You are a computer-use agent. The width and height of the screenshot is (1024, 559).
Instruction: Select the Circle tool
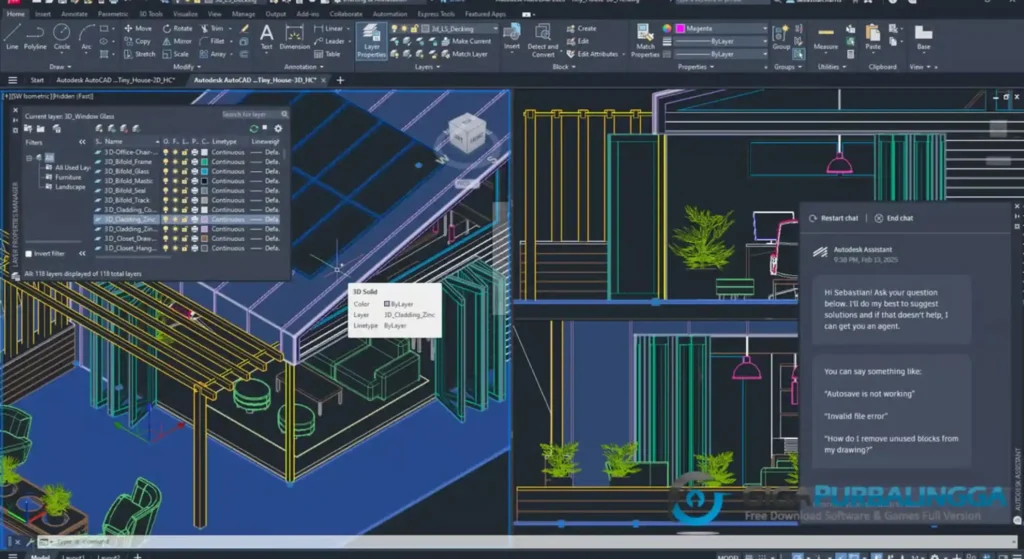coord(61,37)
